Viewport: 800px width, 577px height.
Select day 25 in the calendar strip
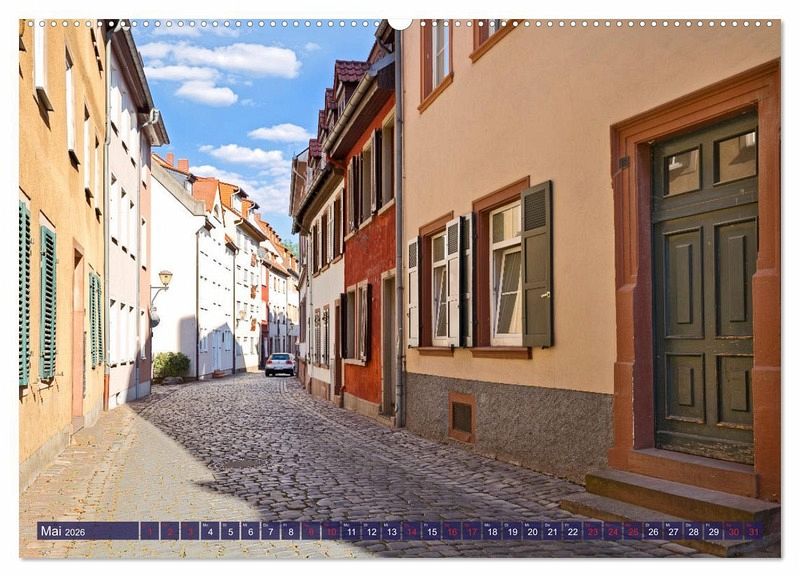[x=633, y=531]
